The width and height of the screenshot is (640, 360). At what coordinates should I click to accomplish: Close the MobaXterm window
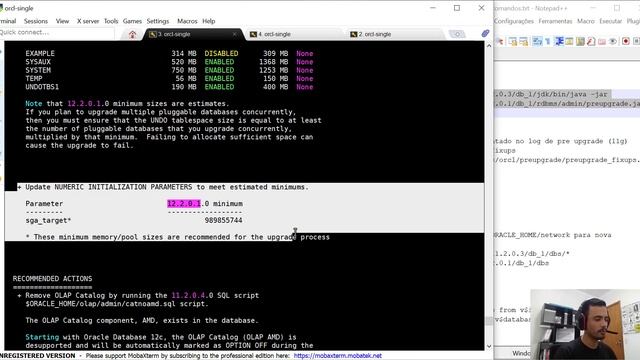click(x=482, y=8)
